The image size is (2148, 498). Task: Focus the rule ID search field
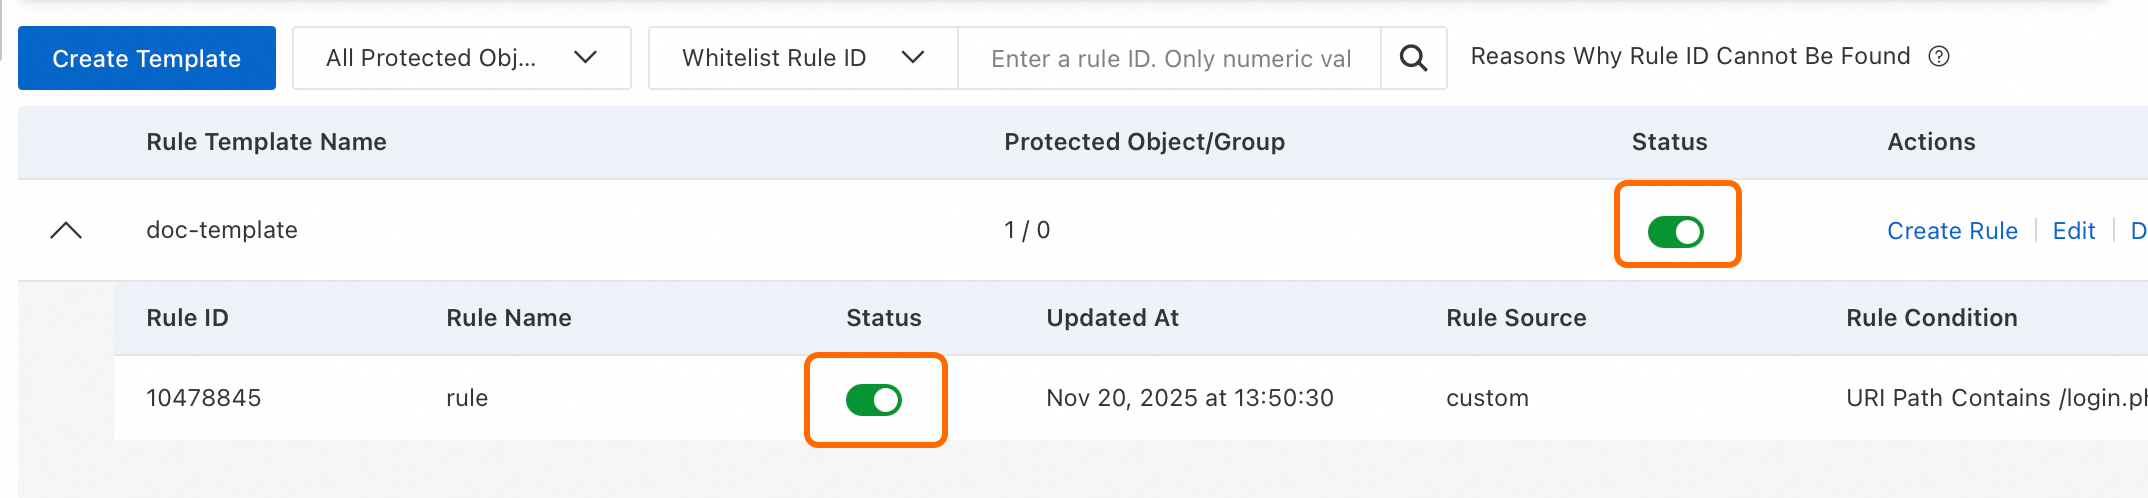coord(1169,58)
